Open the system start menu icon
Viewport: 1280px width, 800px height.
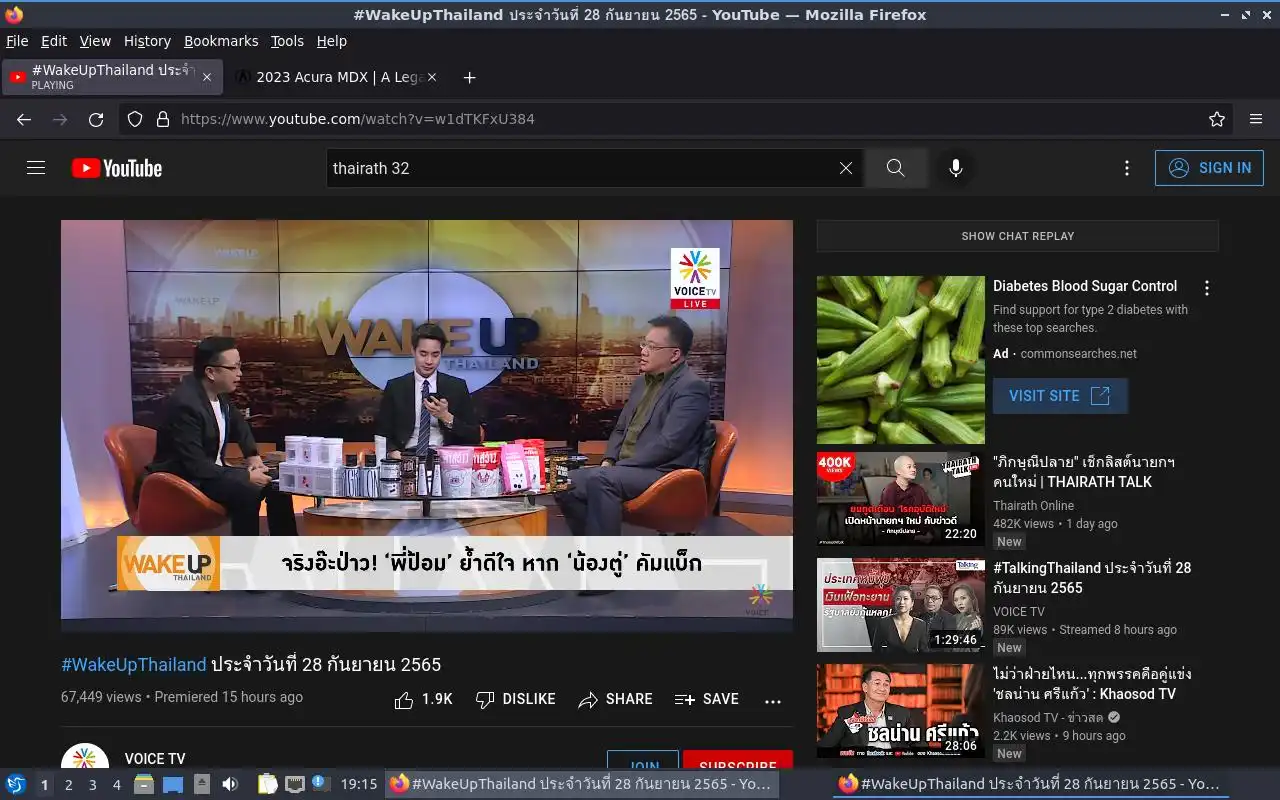(x=15, y=785)
